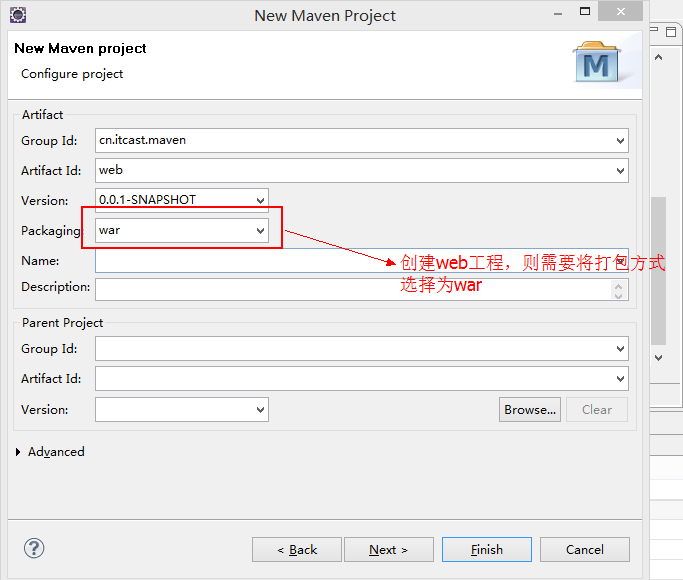
Task: Click into the Description text box
Action: pos(350,289)
